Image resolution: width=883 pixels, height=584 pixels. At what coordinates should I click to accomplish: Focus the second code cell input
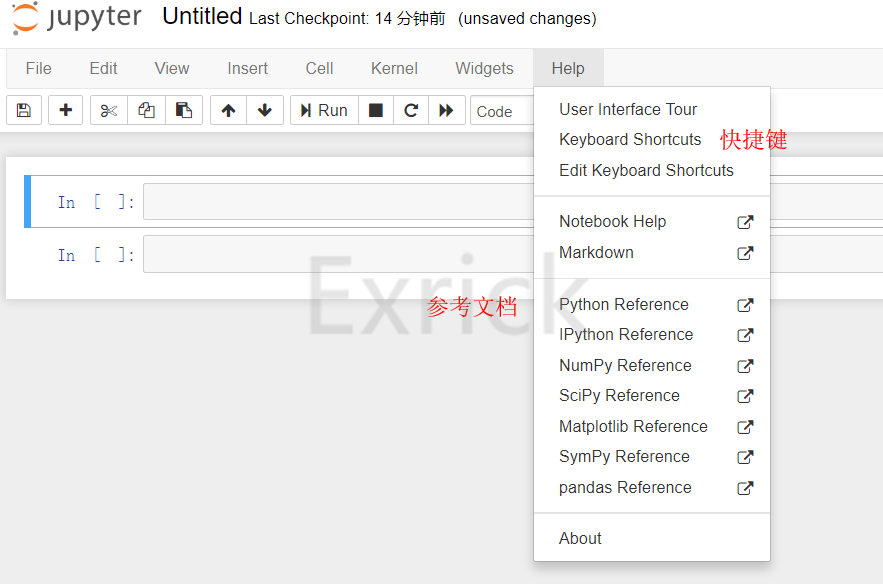pos(338,255)
